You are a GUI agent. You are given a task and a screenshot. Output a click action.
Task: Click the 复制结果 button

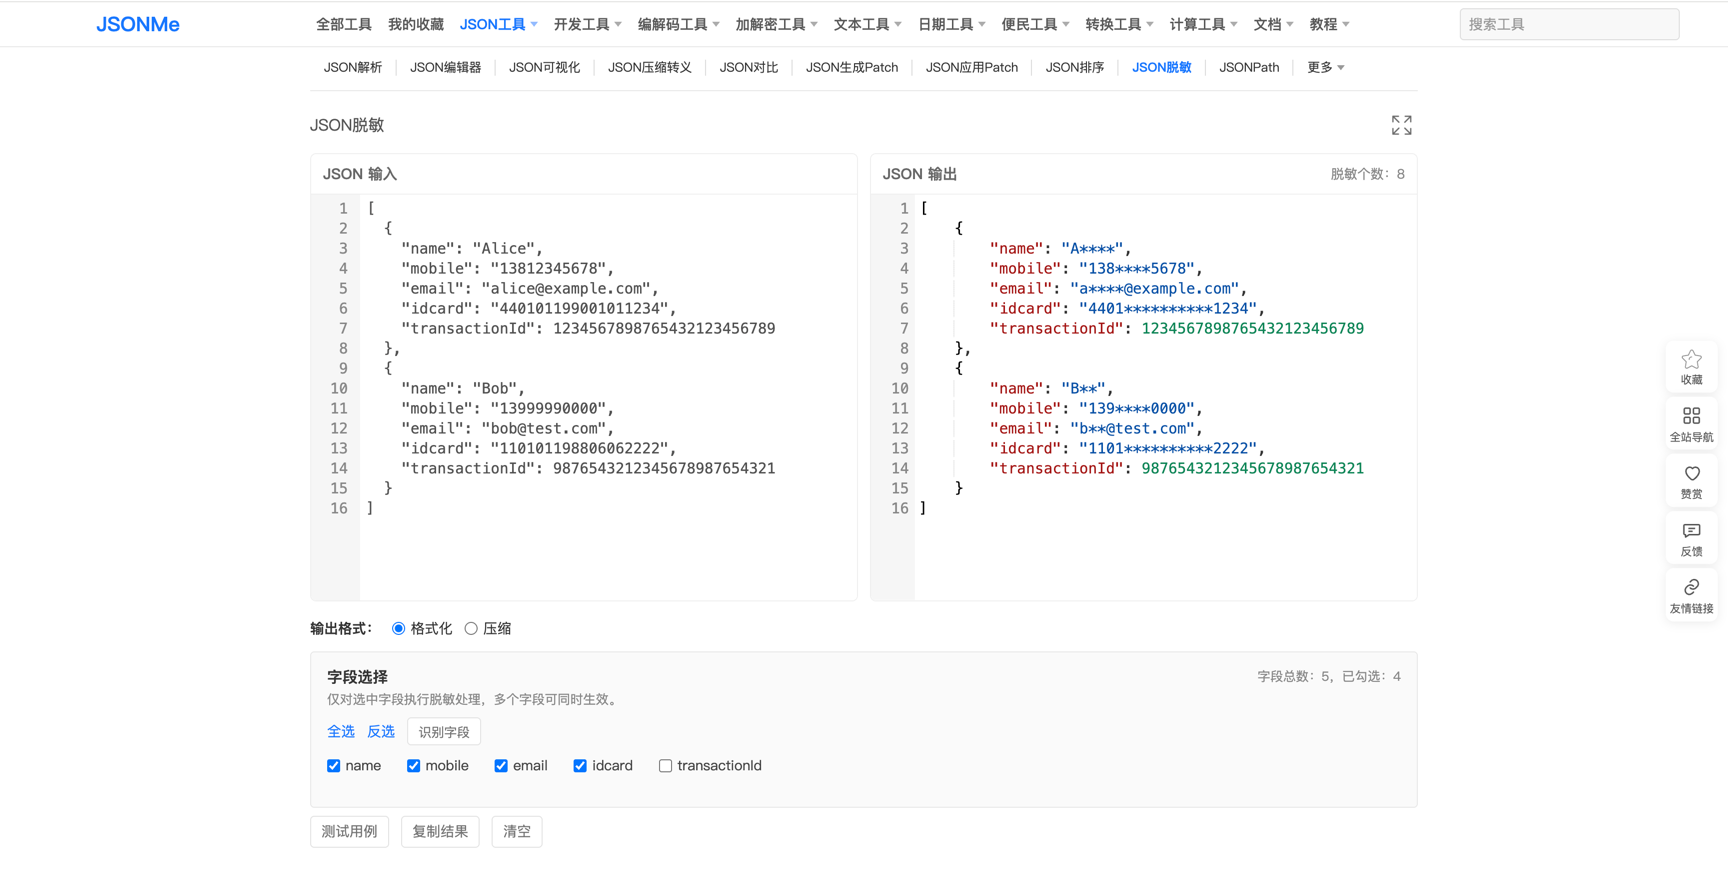[441, 832]
